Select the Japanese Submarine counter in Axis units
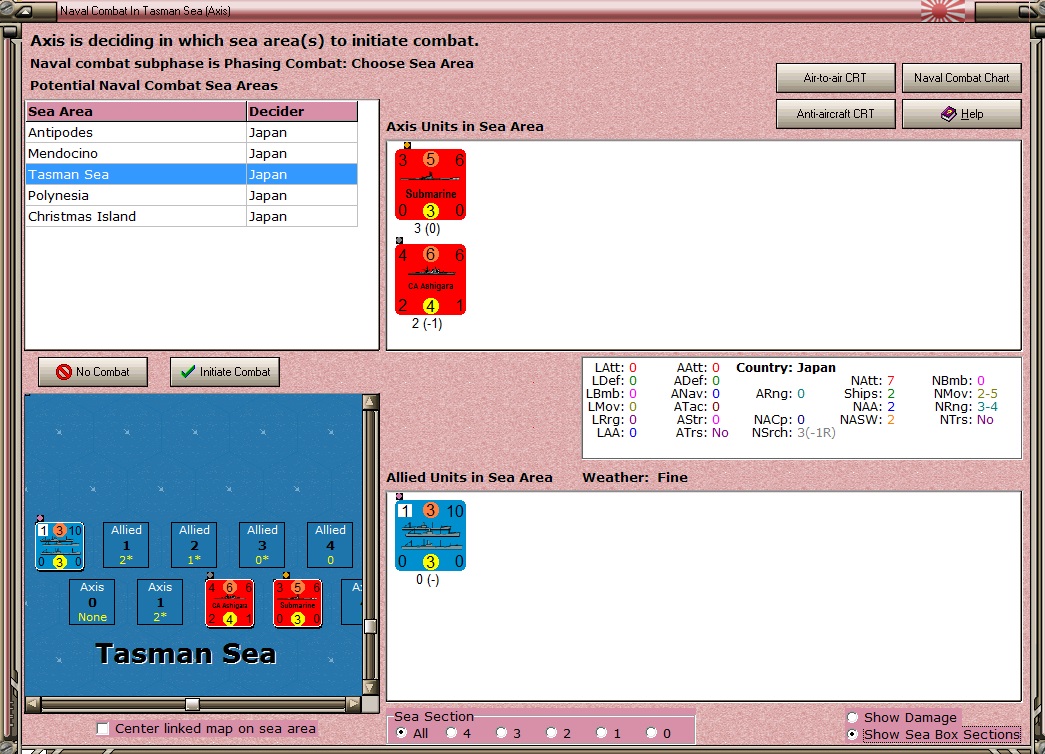Image resolution: width=1045 pixels, height=754 pixels. tap(431, 185)
